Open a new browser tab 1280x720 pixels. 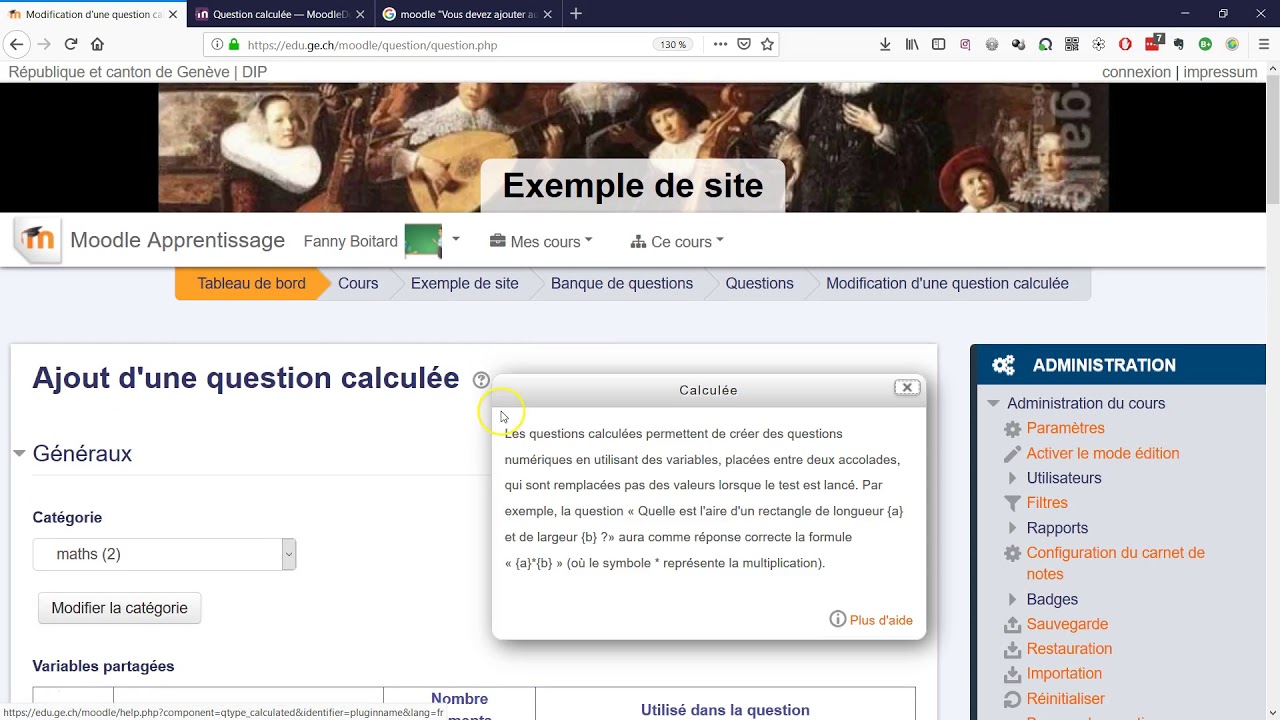(x=576, y=14)
